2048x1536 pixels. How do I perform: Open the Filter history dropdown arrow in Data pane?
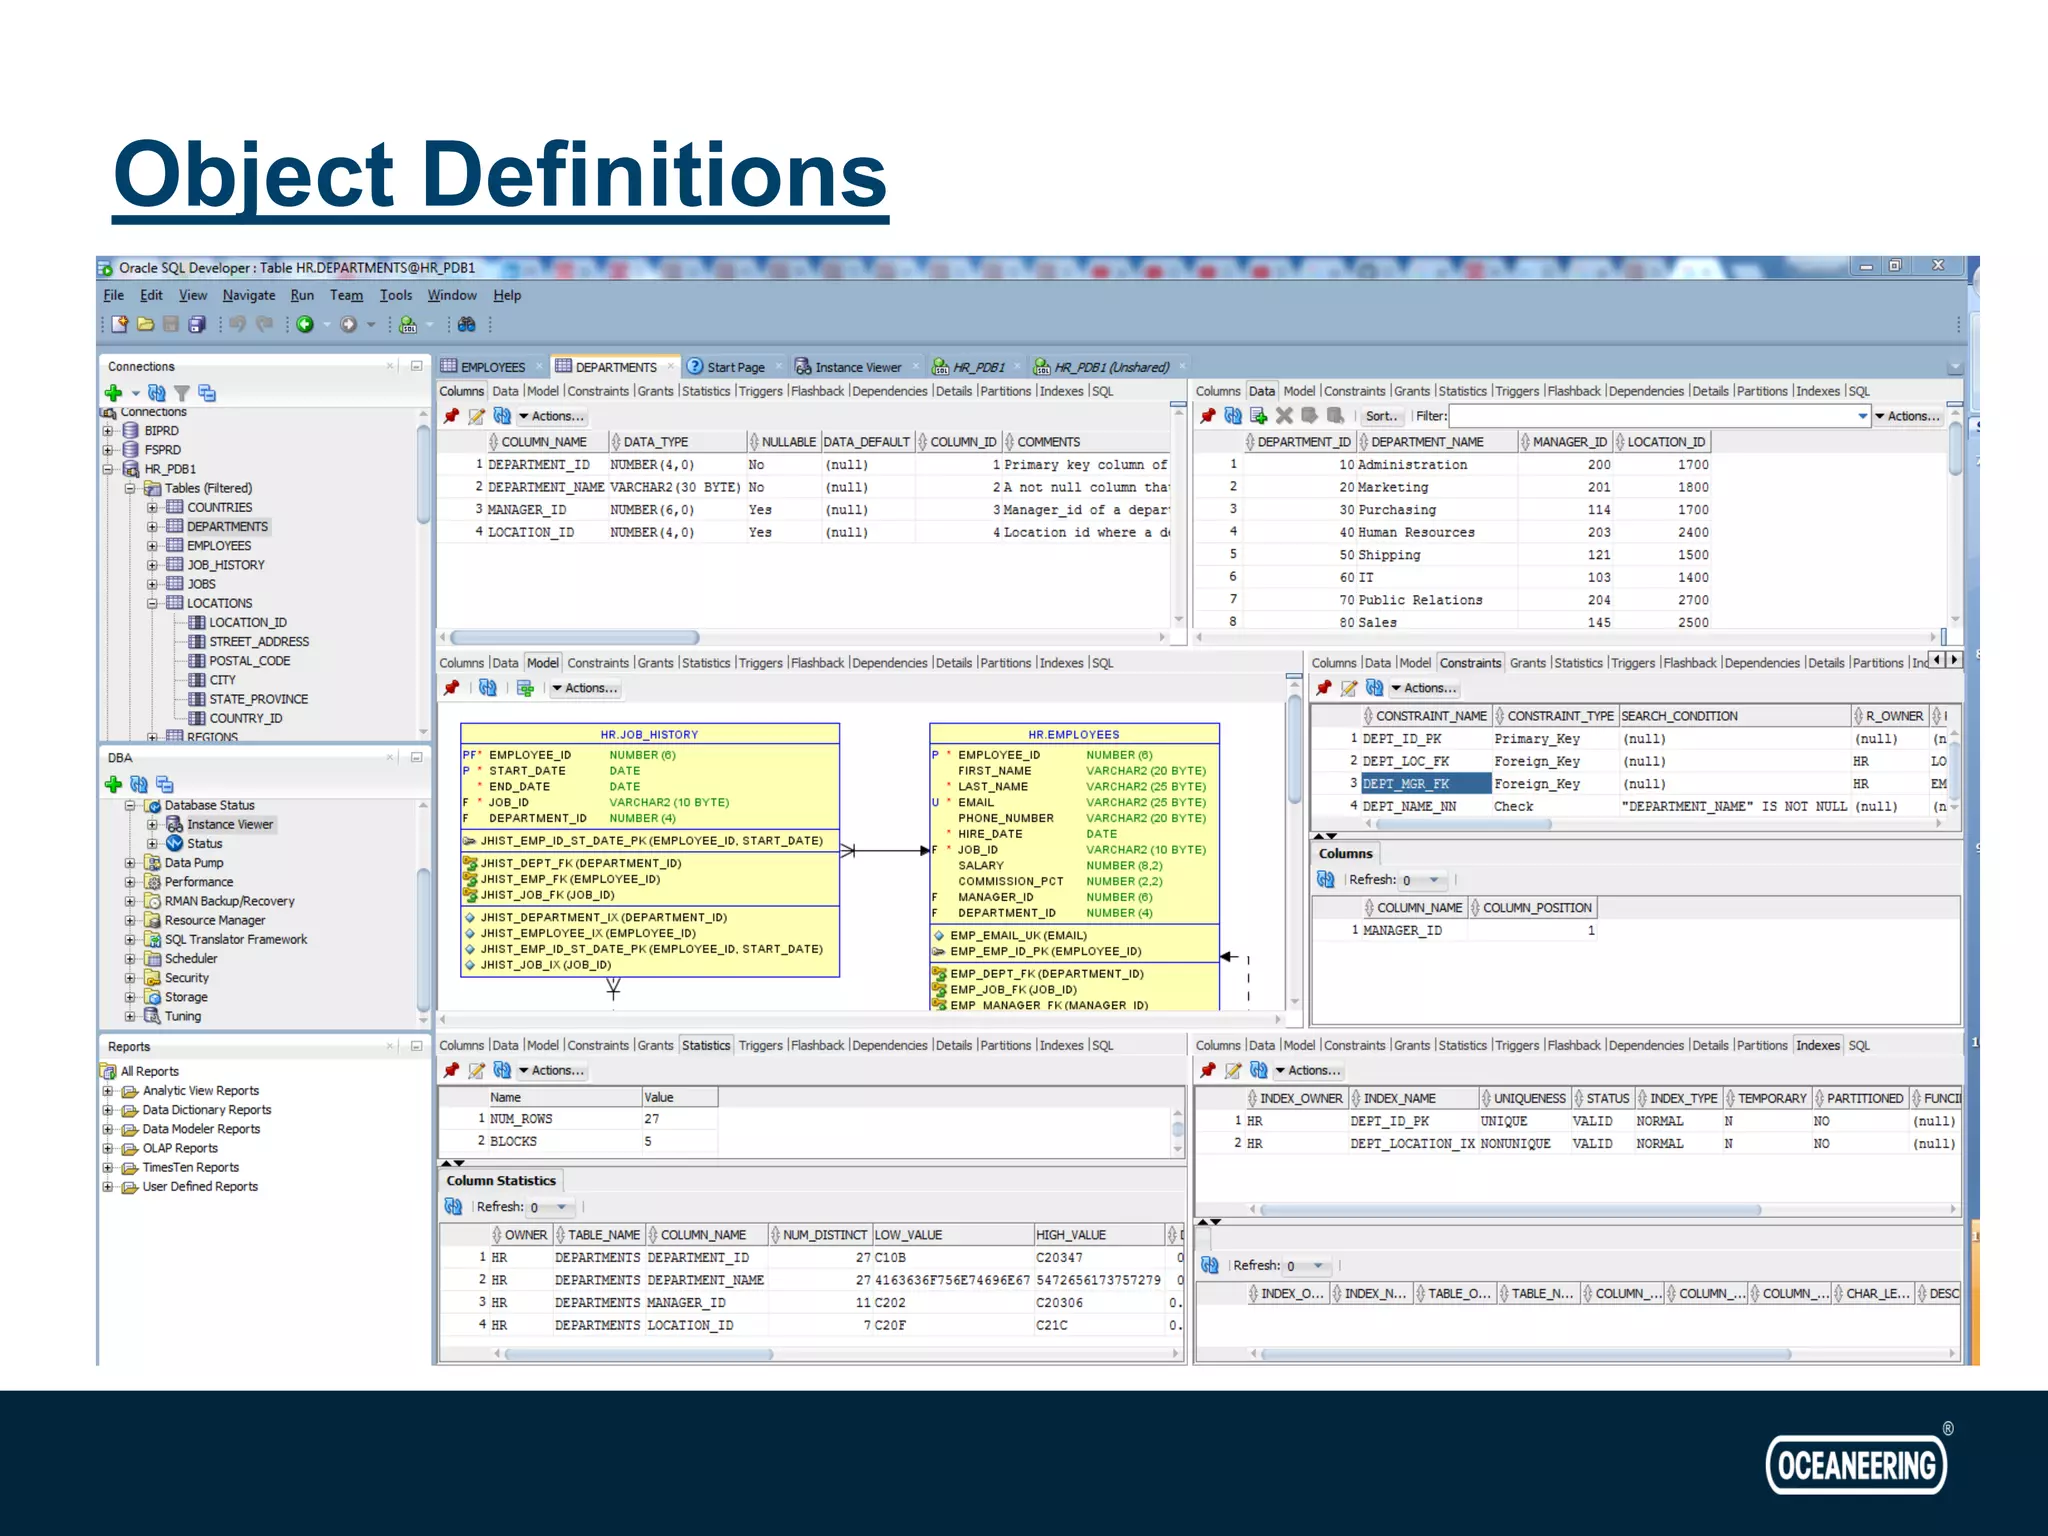(x=1862, y=416)
